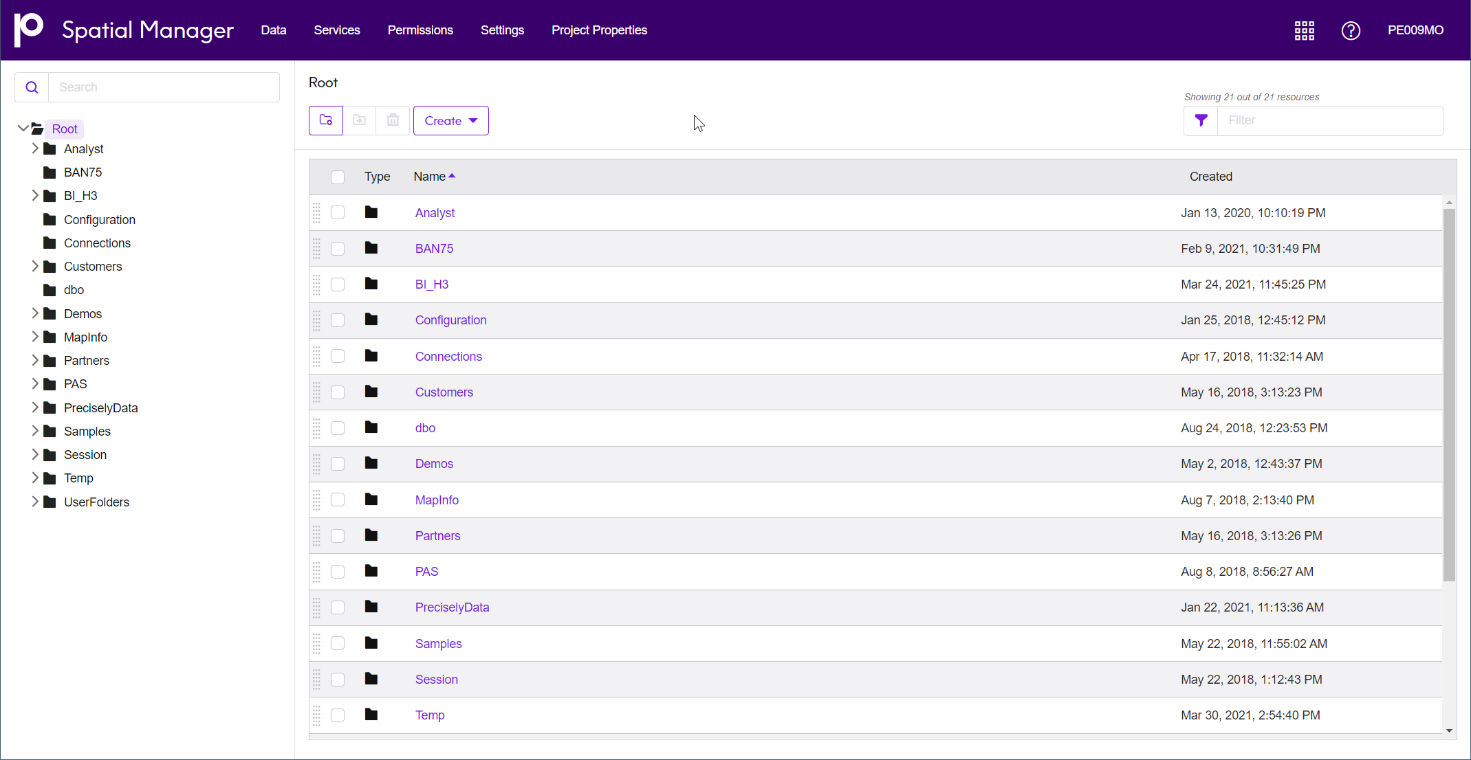Open the Create dropdown
The height and width of the screenshot is (760, 1471).
451,120
